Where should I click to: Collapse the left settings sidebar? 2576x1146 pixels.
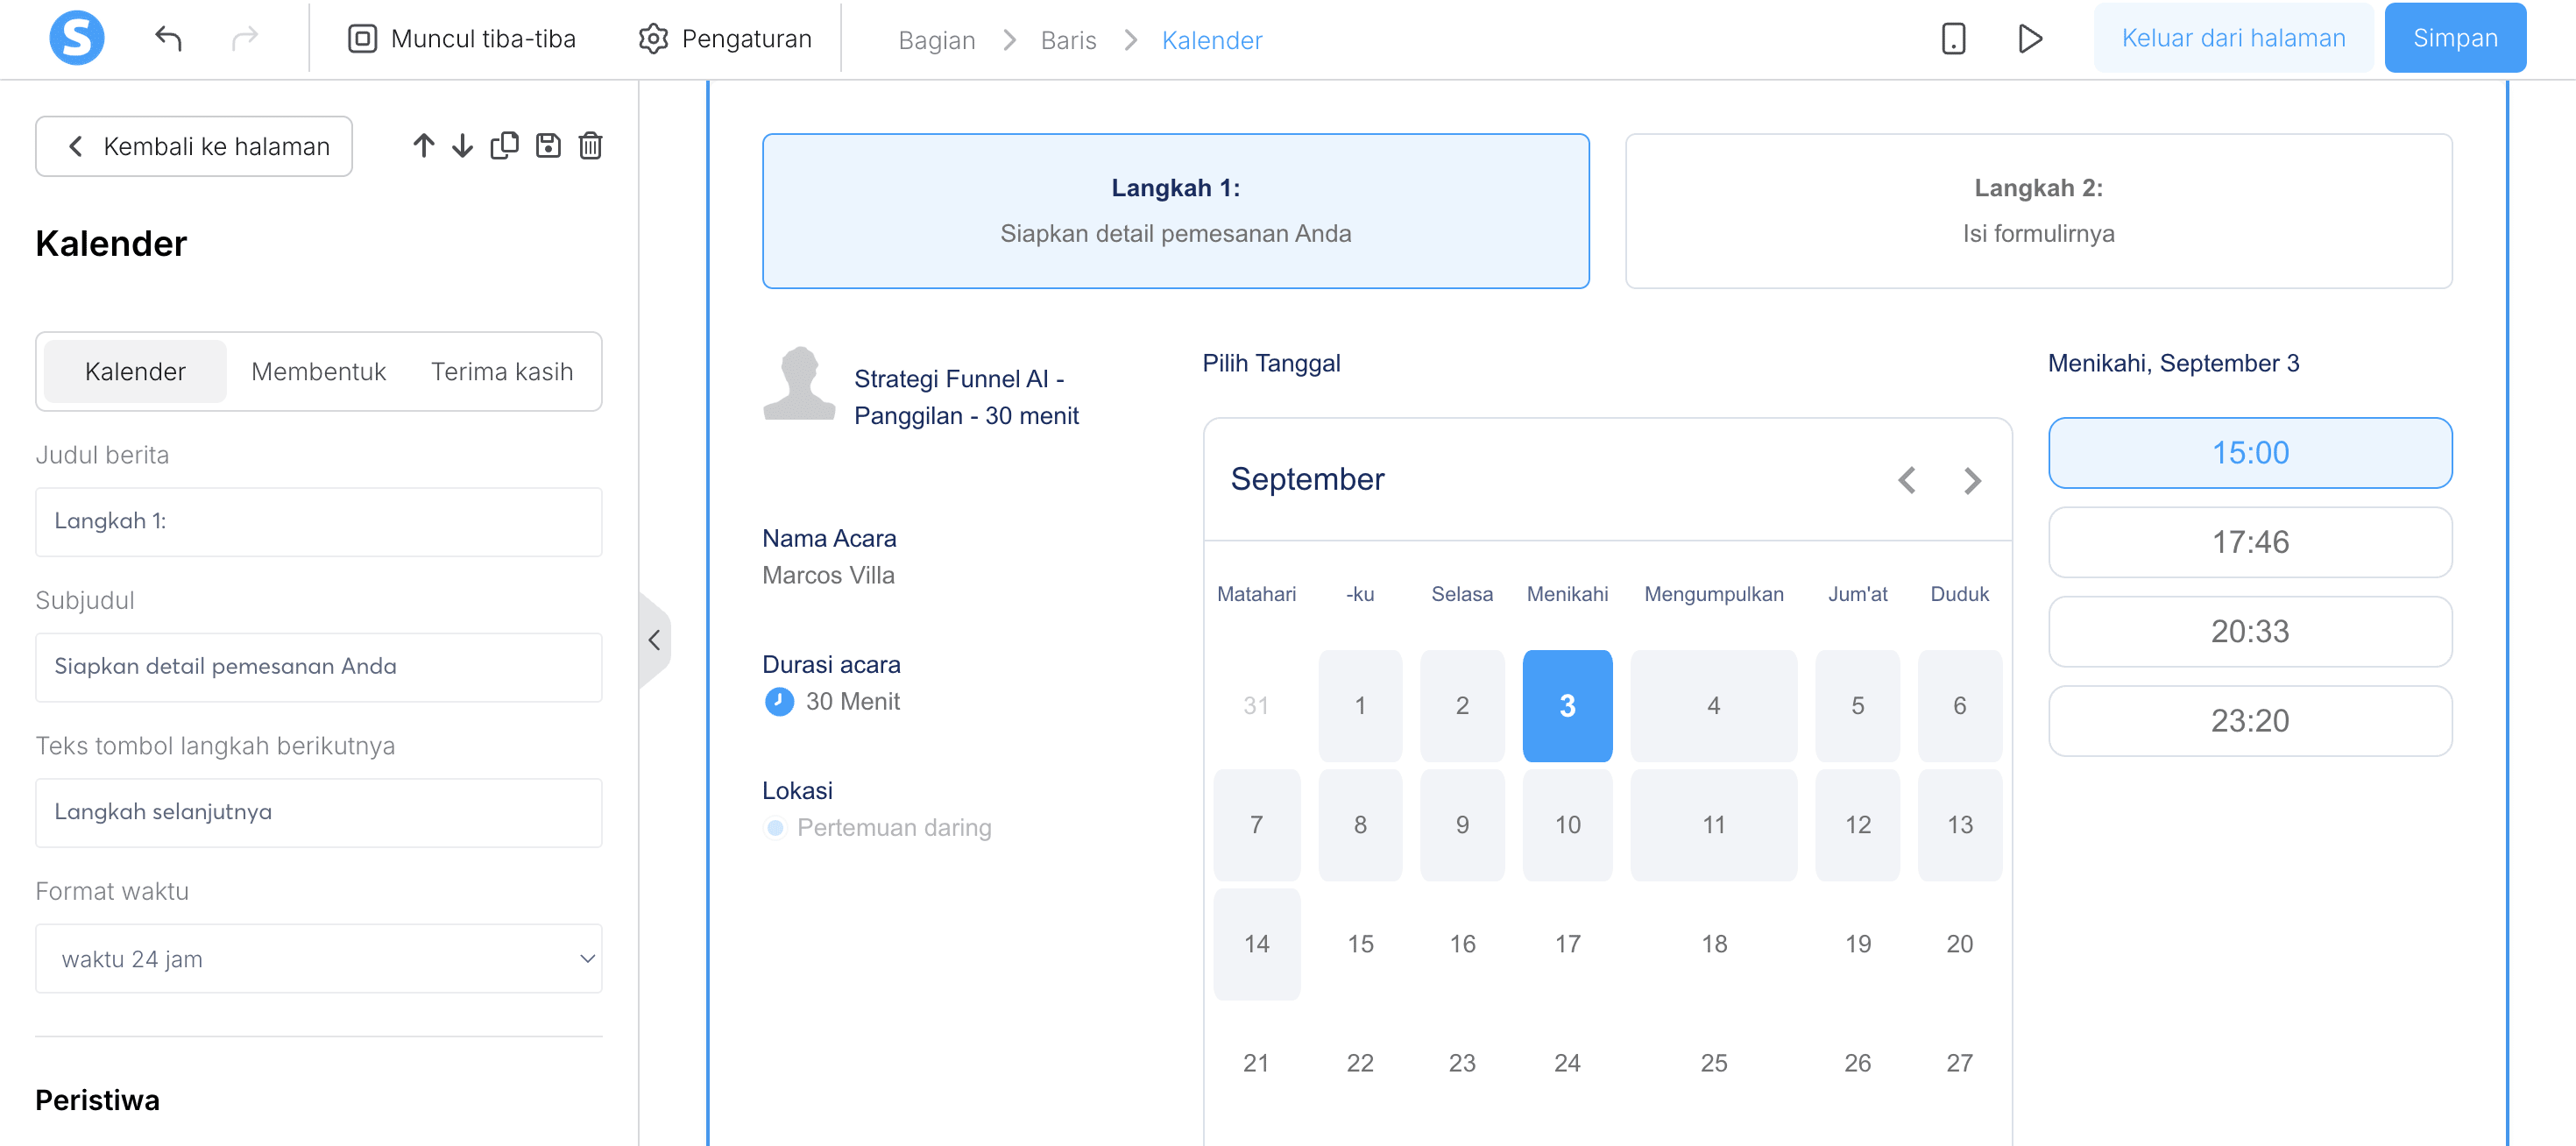tap(654, 640)
